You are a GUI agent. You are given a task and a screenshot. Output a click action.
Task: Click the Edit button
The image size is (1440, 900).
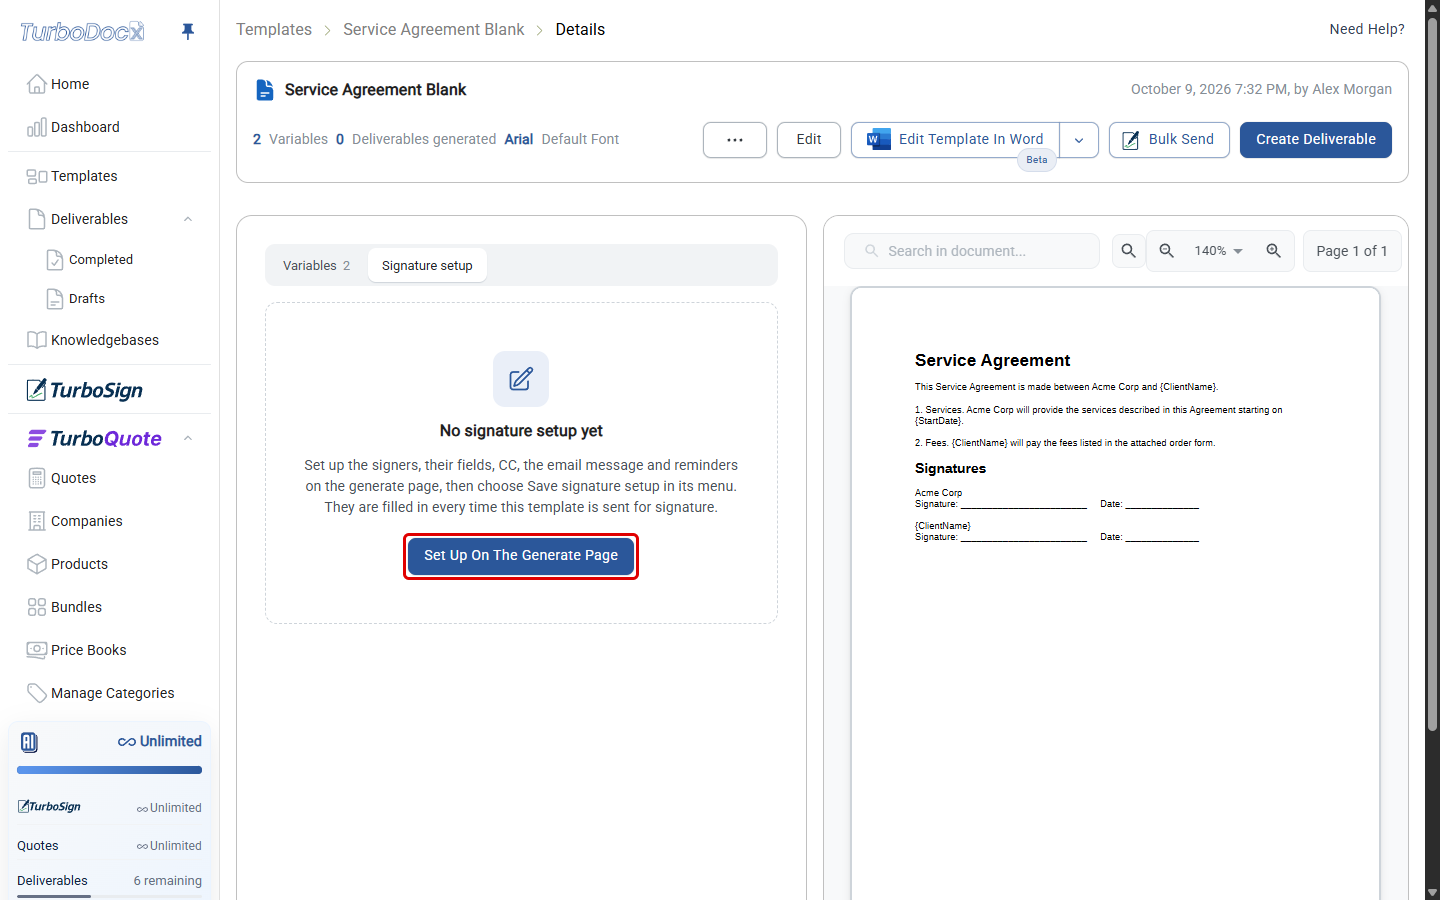(809, 140)
